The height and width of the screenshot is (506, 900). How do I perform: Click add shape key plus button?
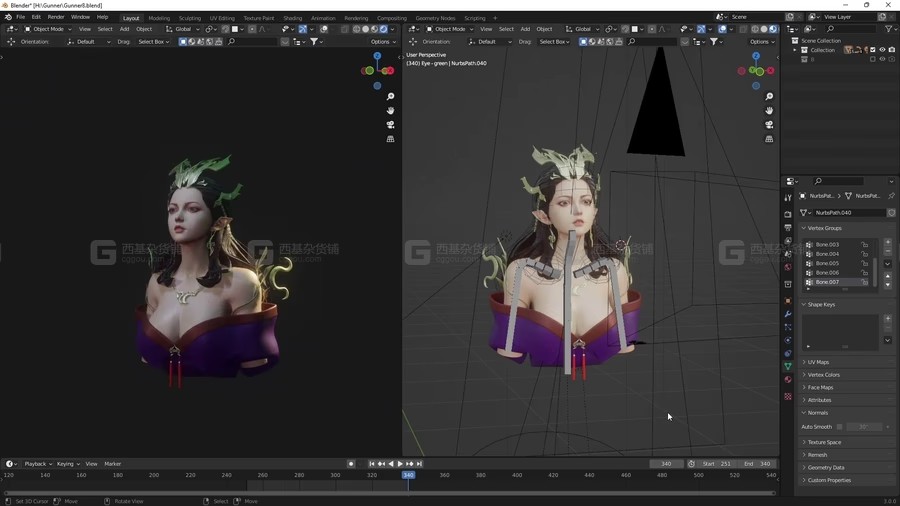tap(888, 318)
